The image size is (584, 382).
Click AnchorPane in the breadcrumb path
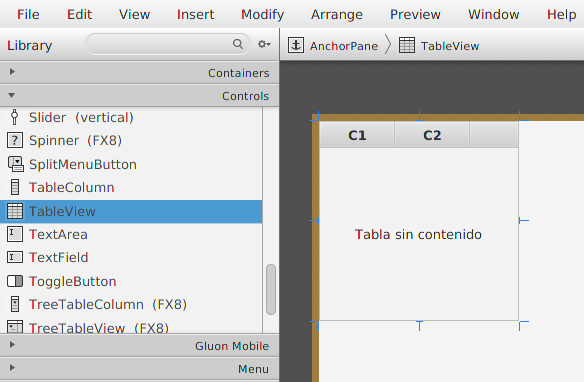click(x=344, y=46)
